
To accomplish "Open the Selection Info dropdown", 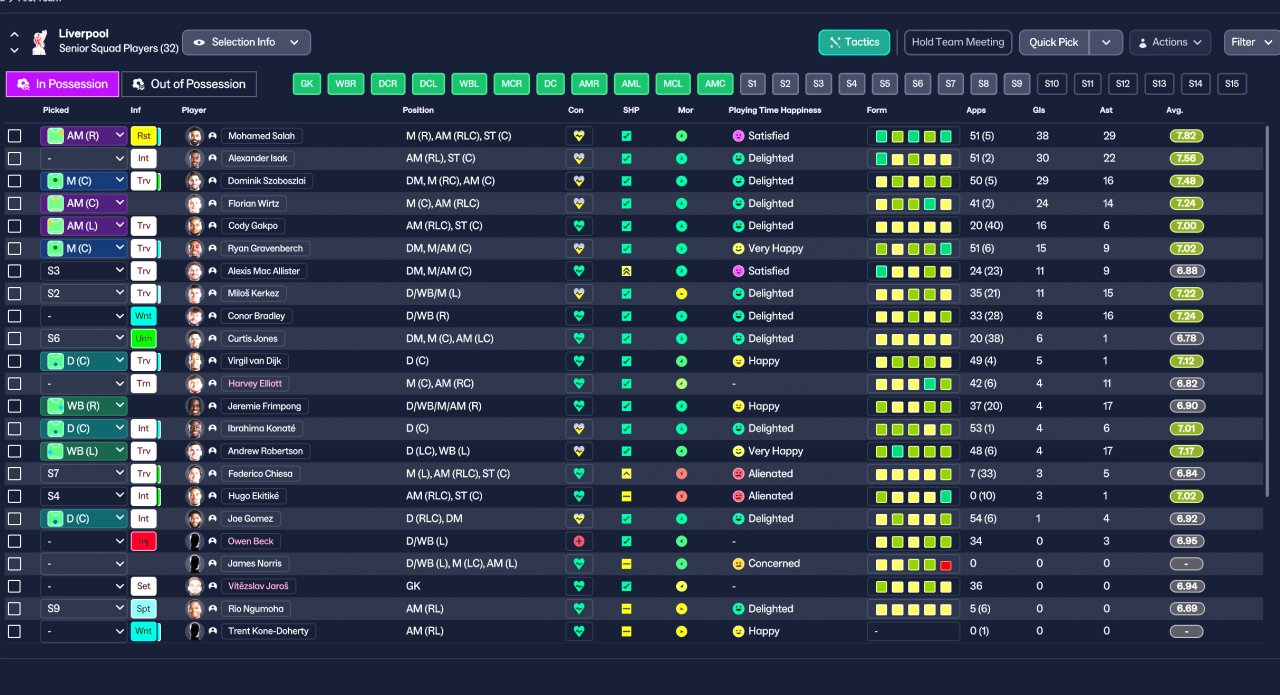I will pyautogui.click(x=246, y=42).
